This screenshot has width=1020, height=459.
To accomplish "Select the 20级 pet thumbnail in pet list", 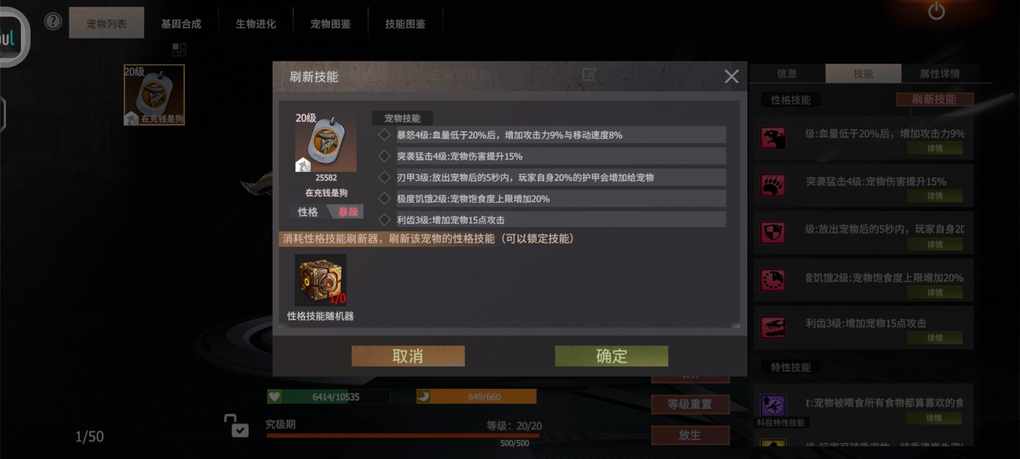I will [x=154, y=95].
